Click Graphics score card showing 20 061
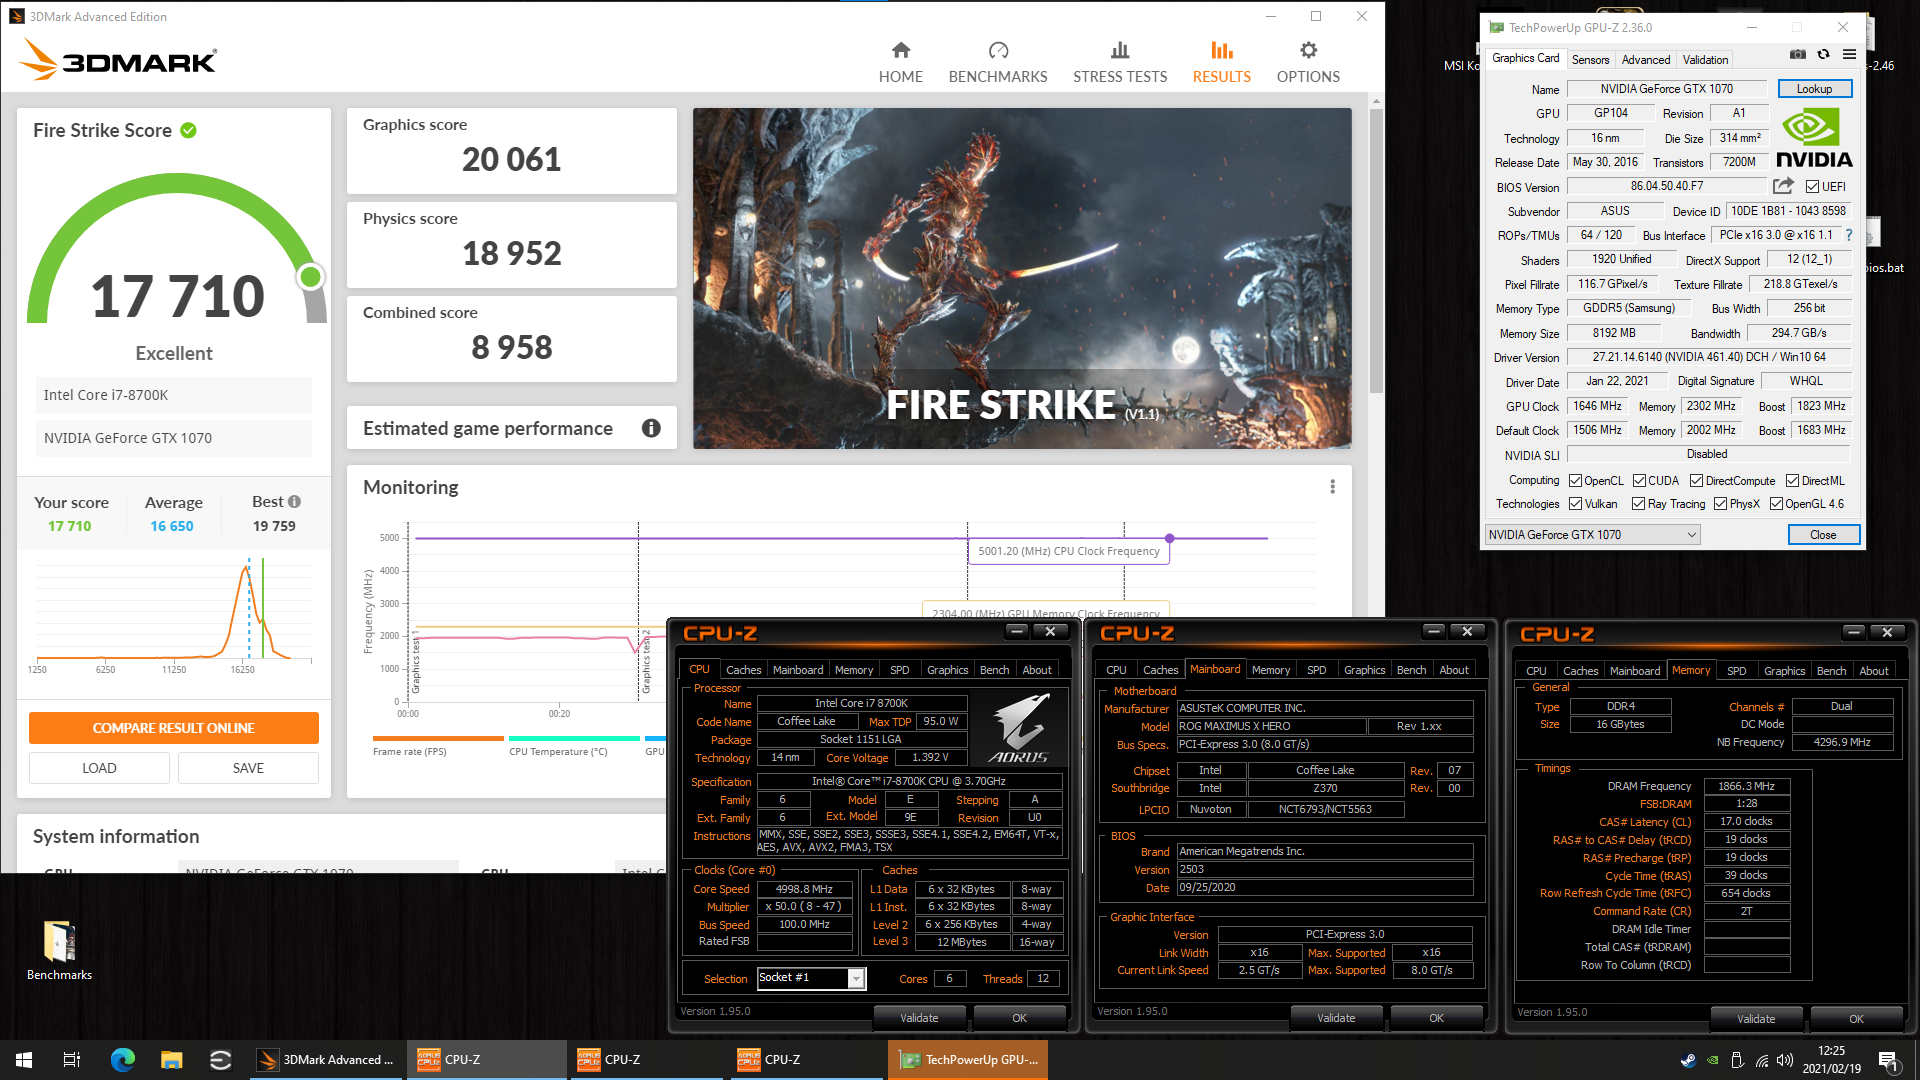Viewport: 1920px width, 1080px height. (511, 150)
